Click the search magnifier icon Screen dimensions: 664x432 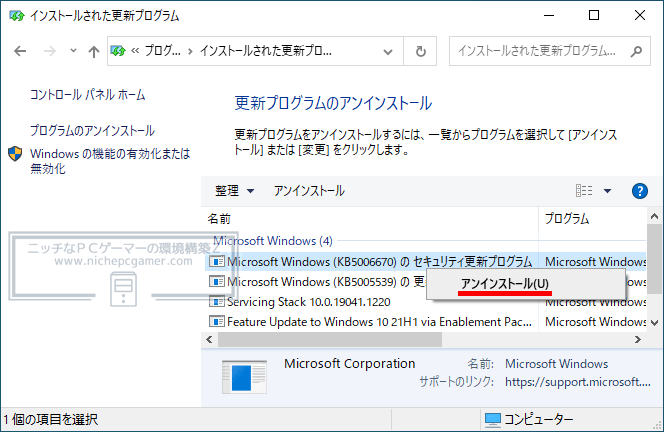(636, 51)
